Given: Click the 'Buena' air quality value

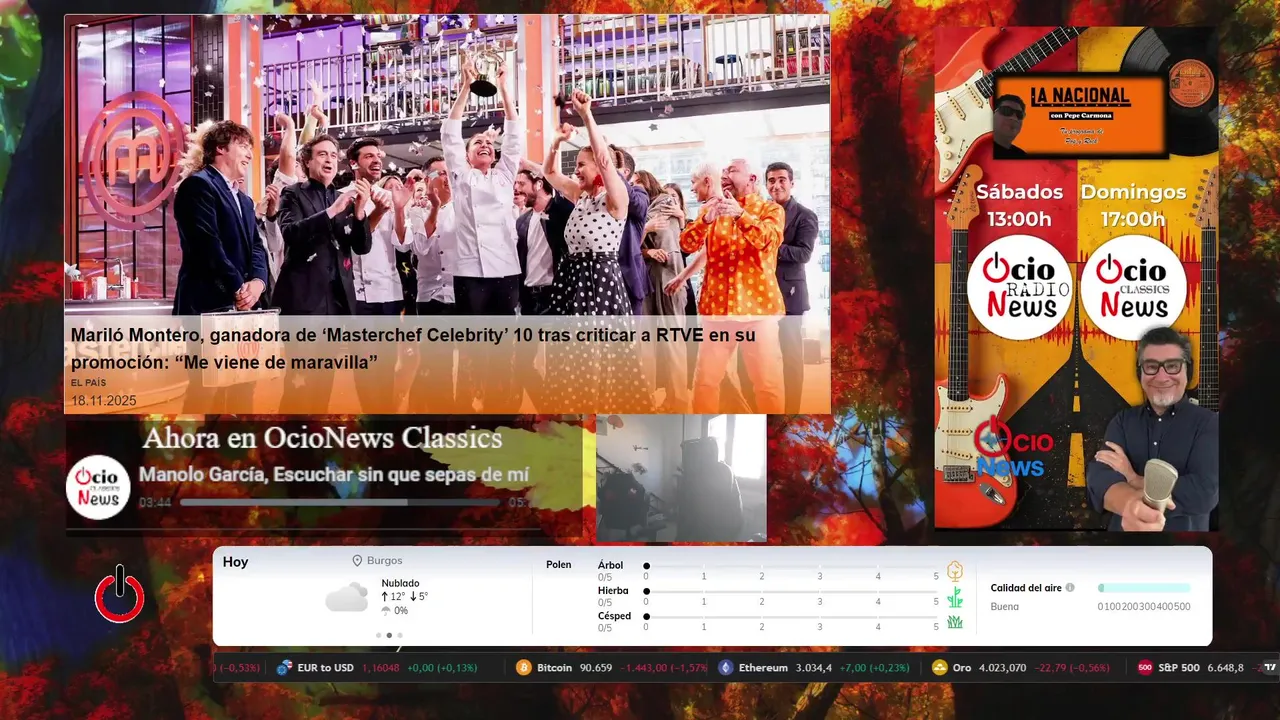Looking at the screenshot, I should (x=1005, y=607).
